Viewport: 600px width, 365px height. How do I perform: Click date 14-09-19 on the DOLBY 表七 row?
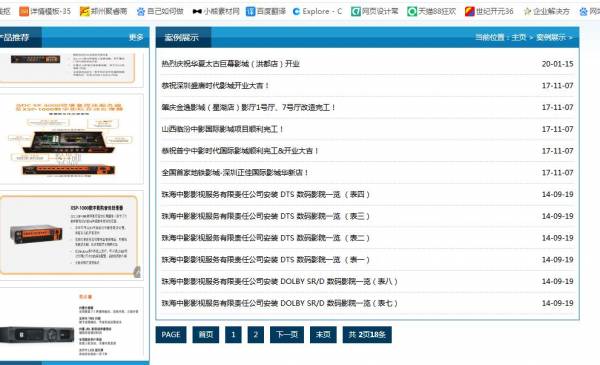[558, 303]
